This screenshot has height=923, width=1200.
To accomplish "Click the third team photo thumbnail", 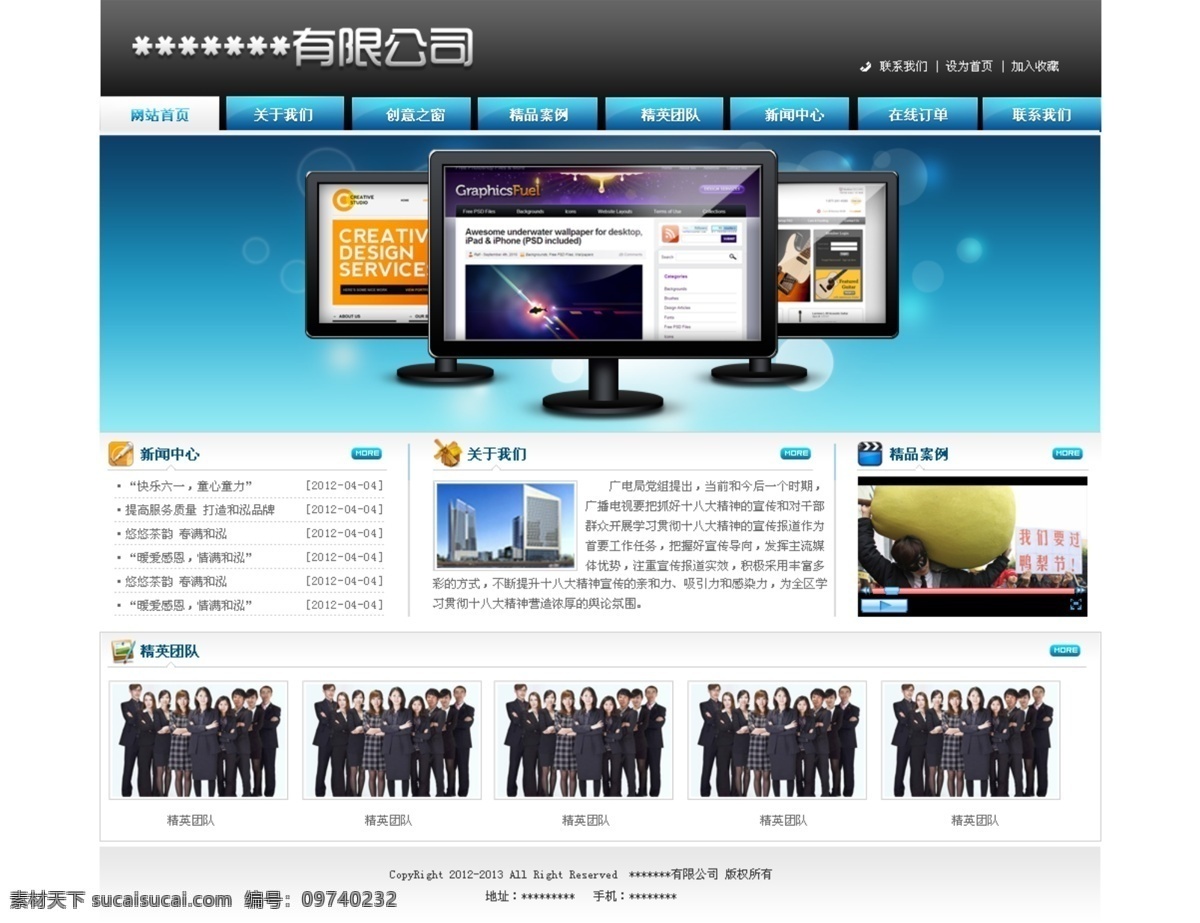I will pyautogui.click(x=584, y=741).
